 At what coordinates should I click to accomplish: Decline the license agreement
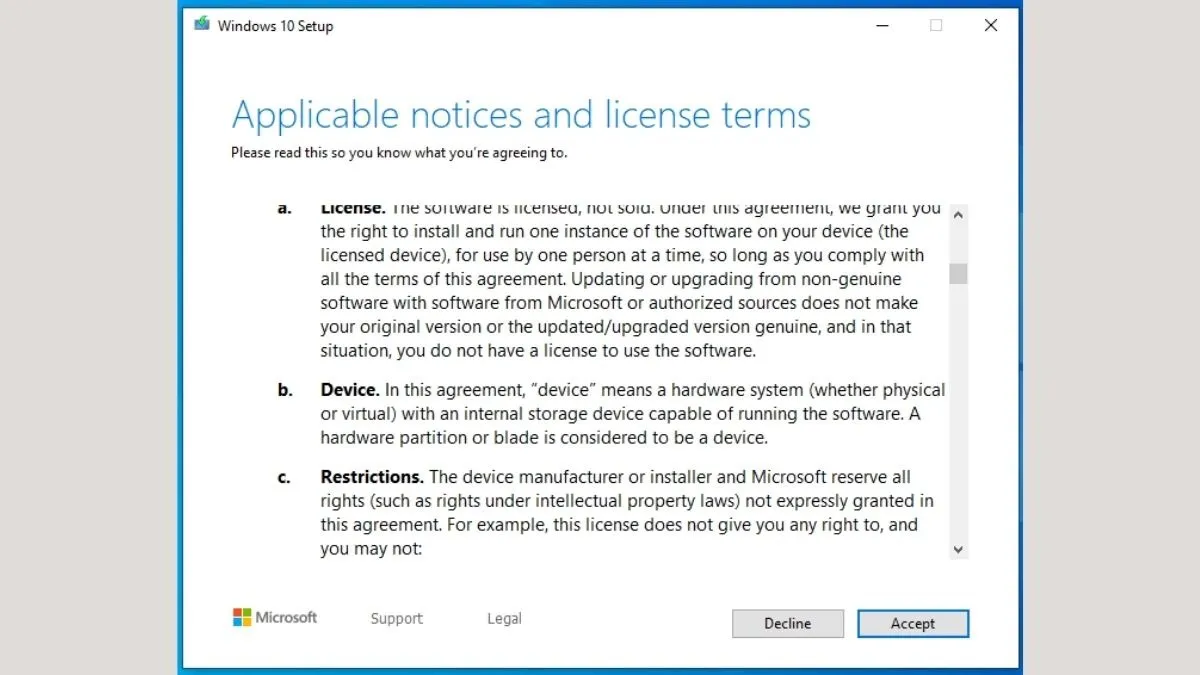click(787, 623)
